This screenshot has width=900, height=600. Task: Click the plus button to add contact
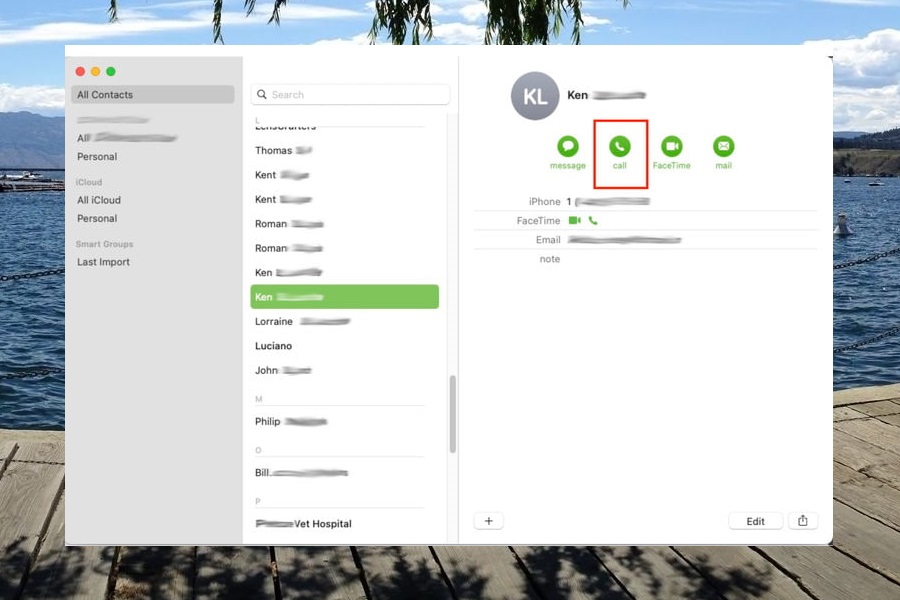click(x=489, y=521)
